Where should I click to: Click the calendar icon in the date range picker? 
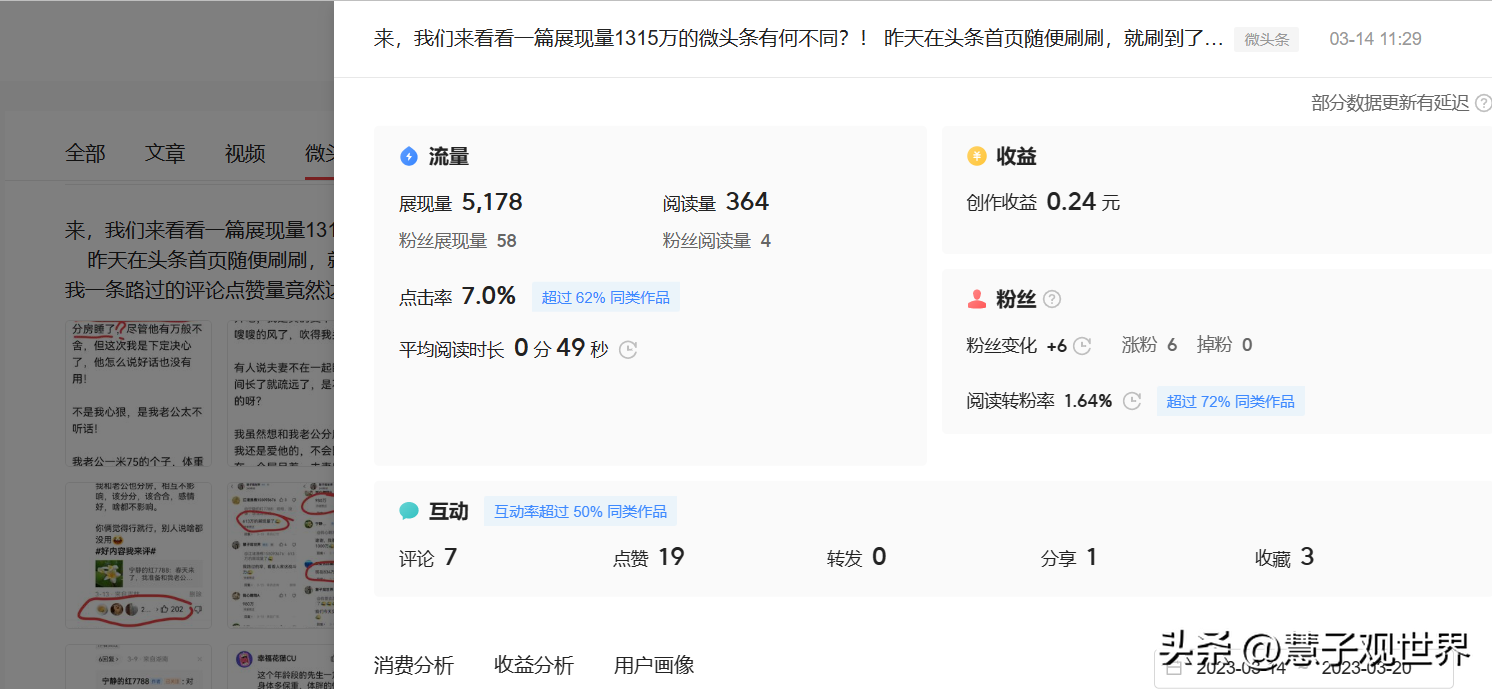pyautogui.click(x=1174, y=668)
